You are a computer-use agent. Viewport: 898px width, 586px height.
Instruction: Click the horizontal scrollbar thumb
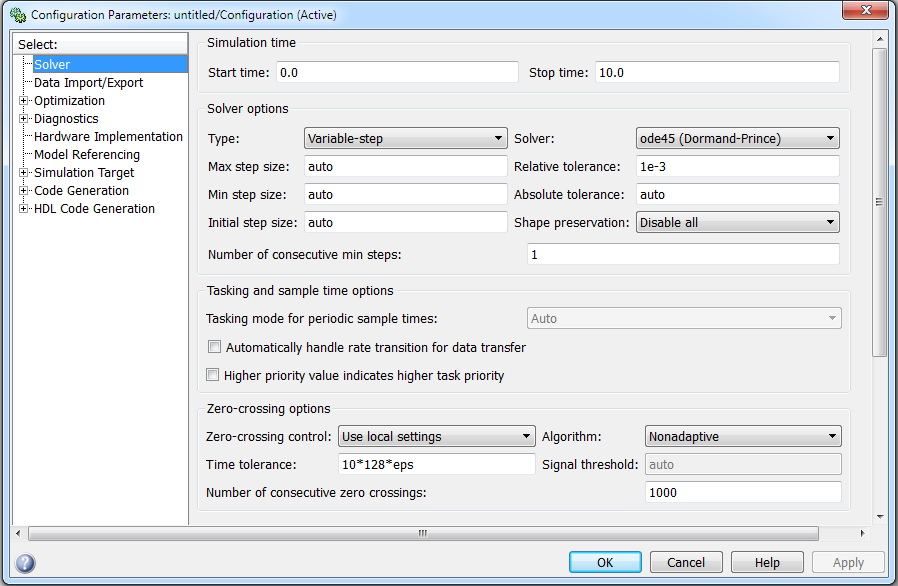click(x=423, y=533)
